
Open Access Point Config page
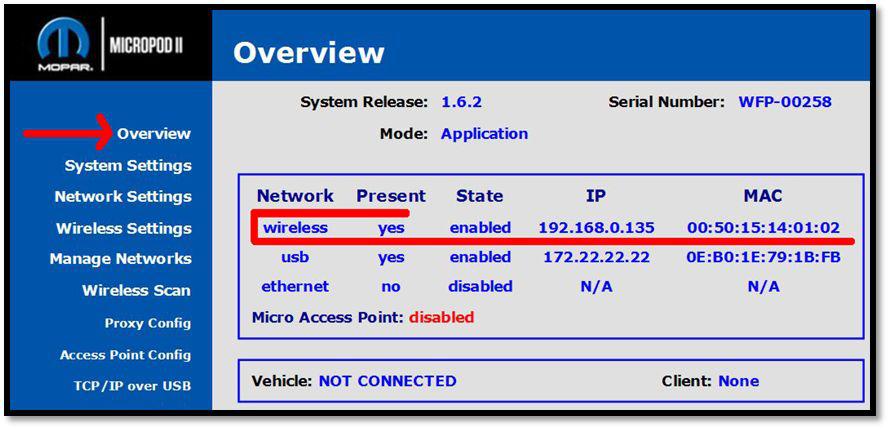pos(125,355)
